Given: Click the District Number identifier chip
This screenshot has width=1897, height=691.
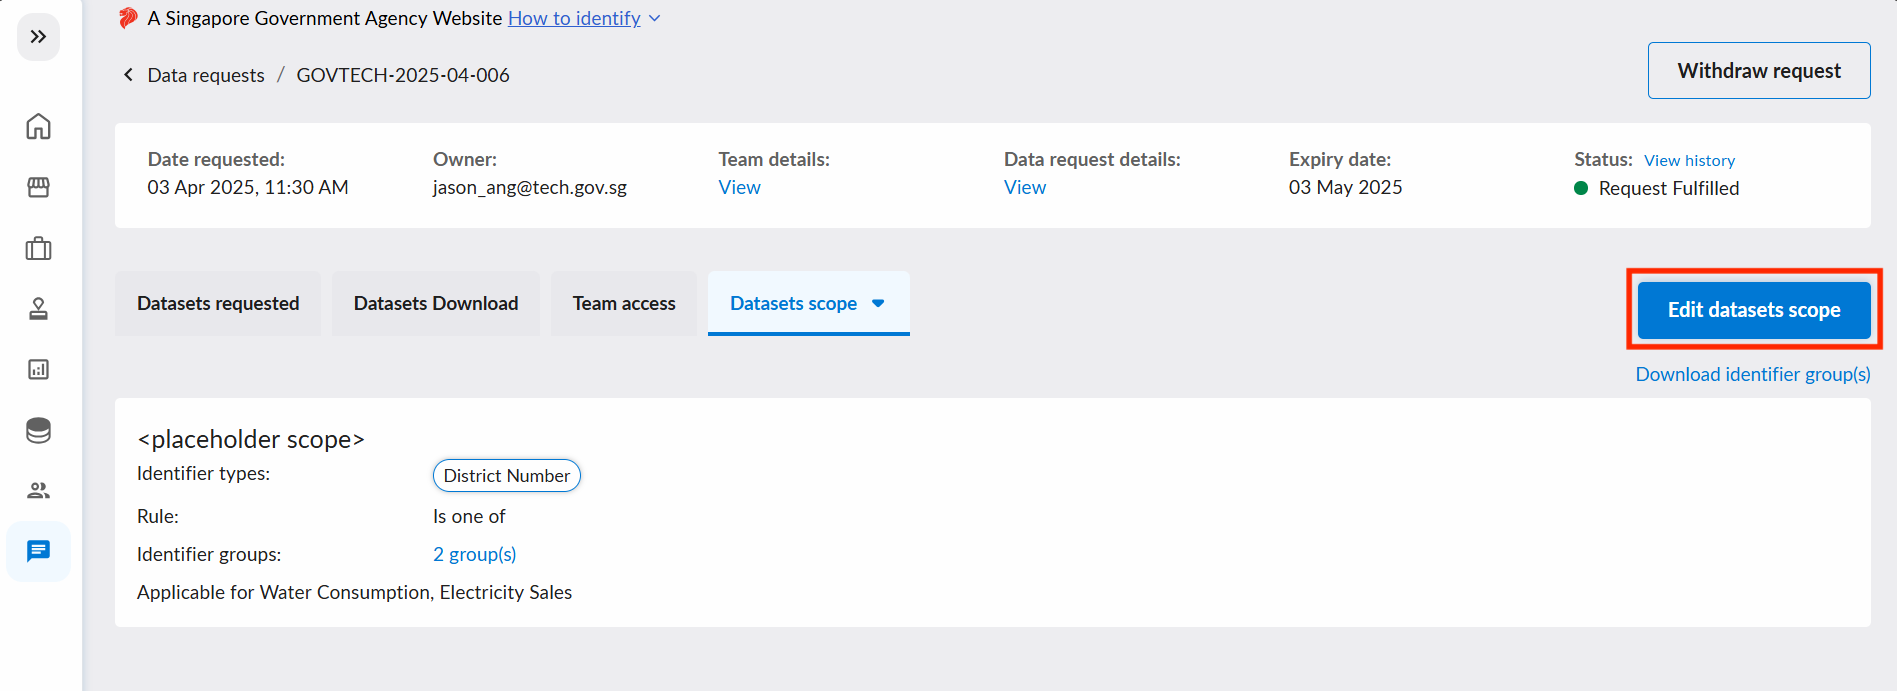Looking at the screenshot, I should click(507, 476).
